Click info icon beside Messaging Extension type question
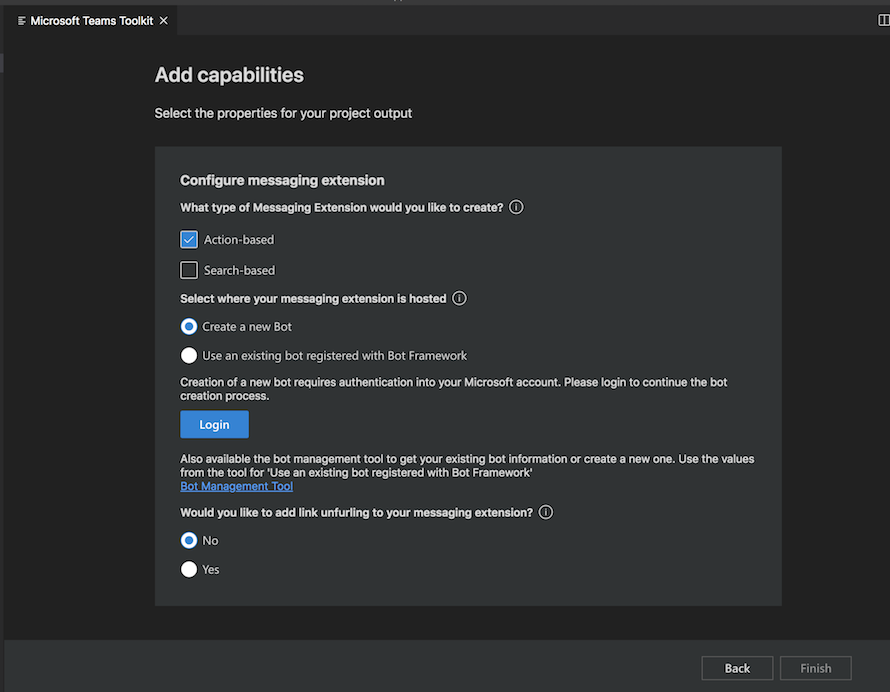This screenshot has height=692, width=890. pos(516,207)
